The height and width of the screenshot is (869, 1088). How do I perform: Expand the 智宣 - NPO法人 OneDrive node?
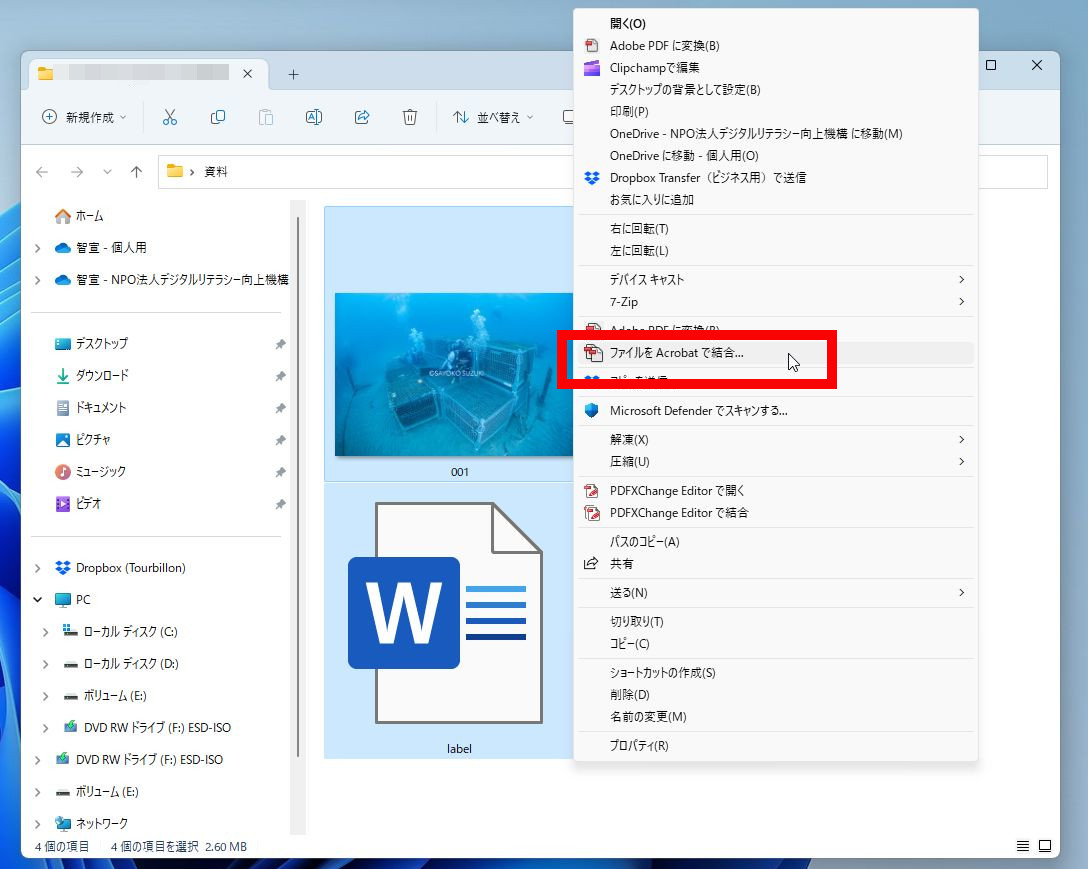click(x=37, y=280)
